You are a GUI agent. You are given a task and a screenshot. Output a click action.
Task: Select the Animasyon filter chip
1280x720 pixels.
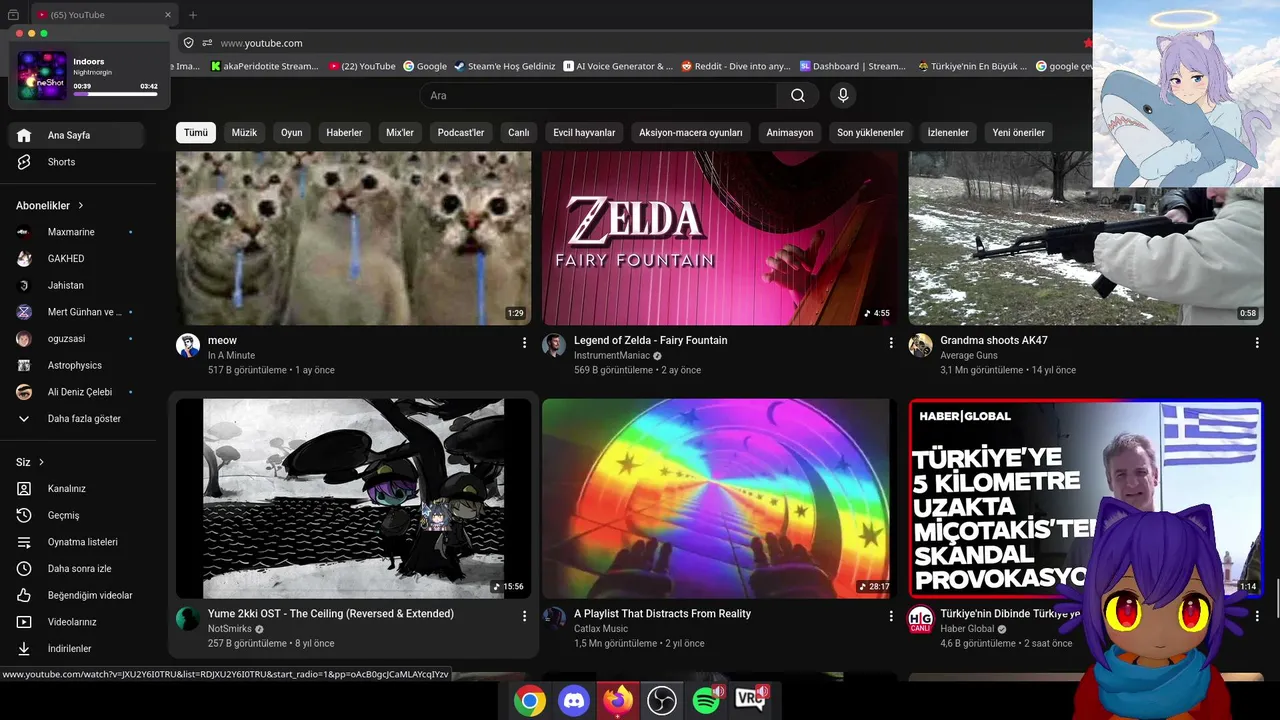pos(790,132)
